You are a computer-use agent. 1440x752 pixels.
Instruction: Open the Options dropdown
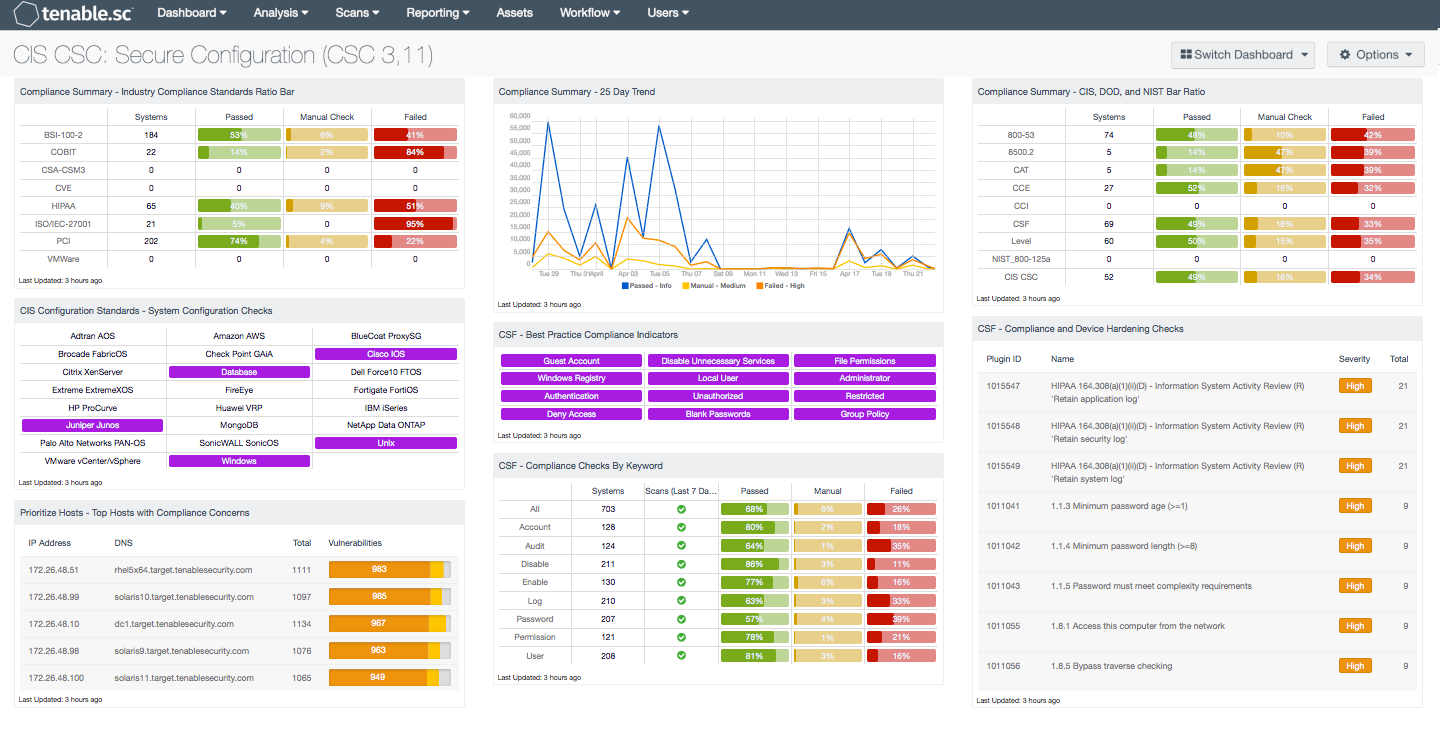(x=1376, y=55)
